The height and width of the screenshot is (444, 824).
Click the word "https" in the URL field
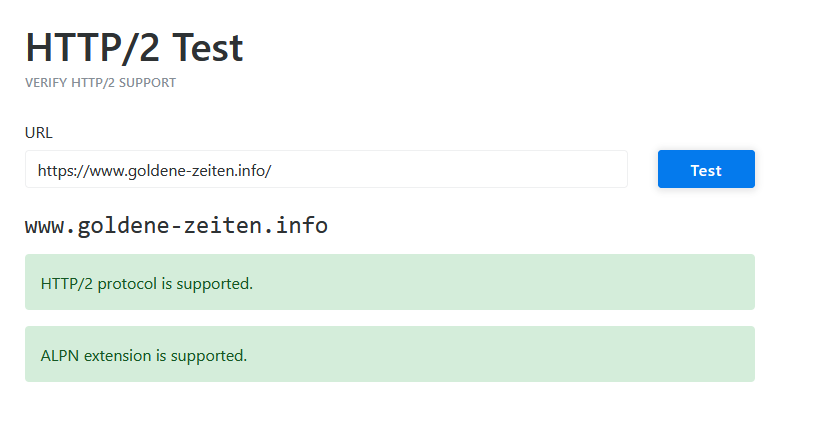[57, 170]
